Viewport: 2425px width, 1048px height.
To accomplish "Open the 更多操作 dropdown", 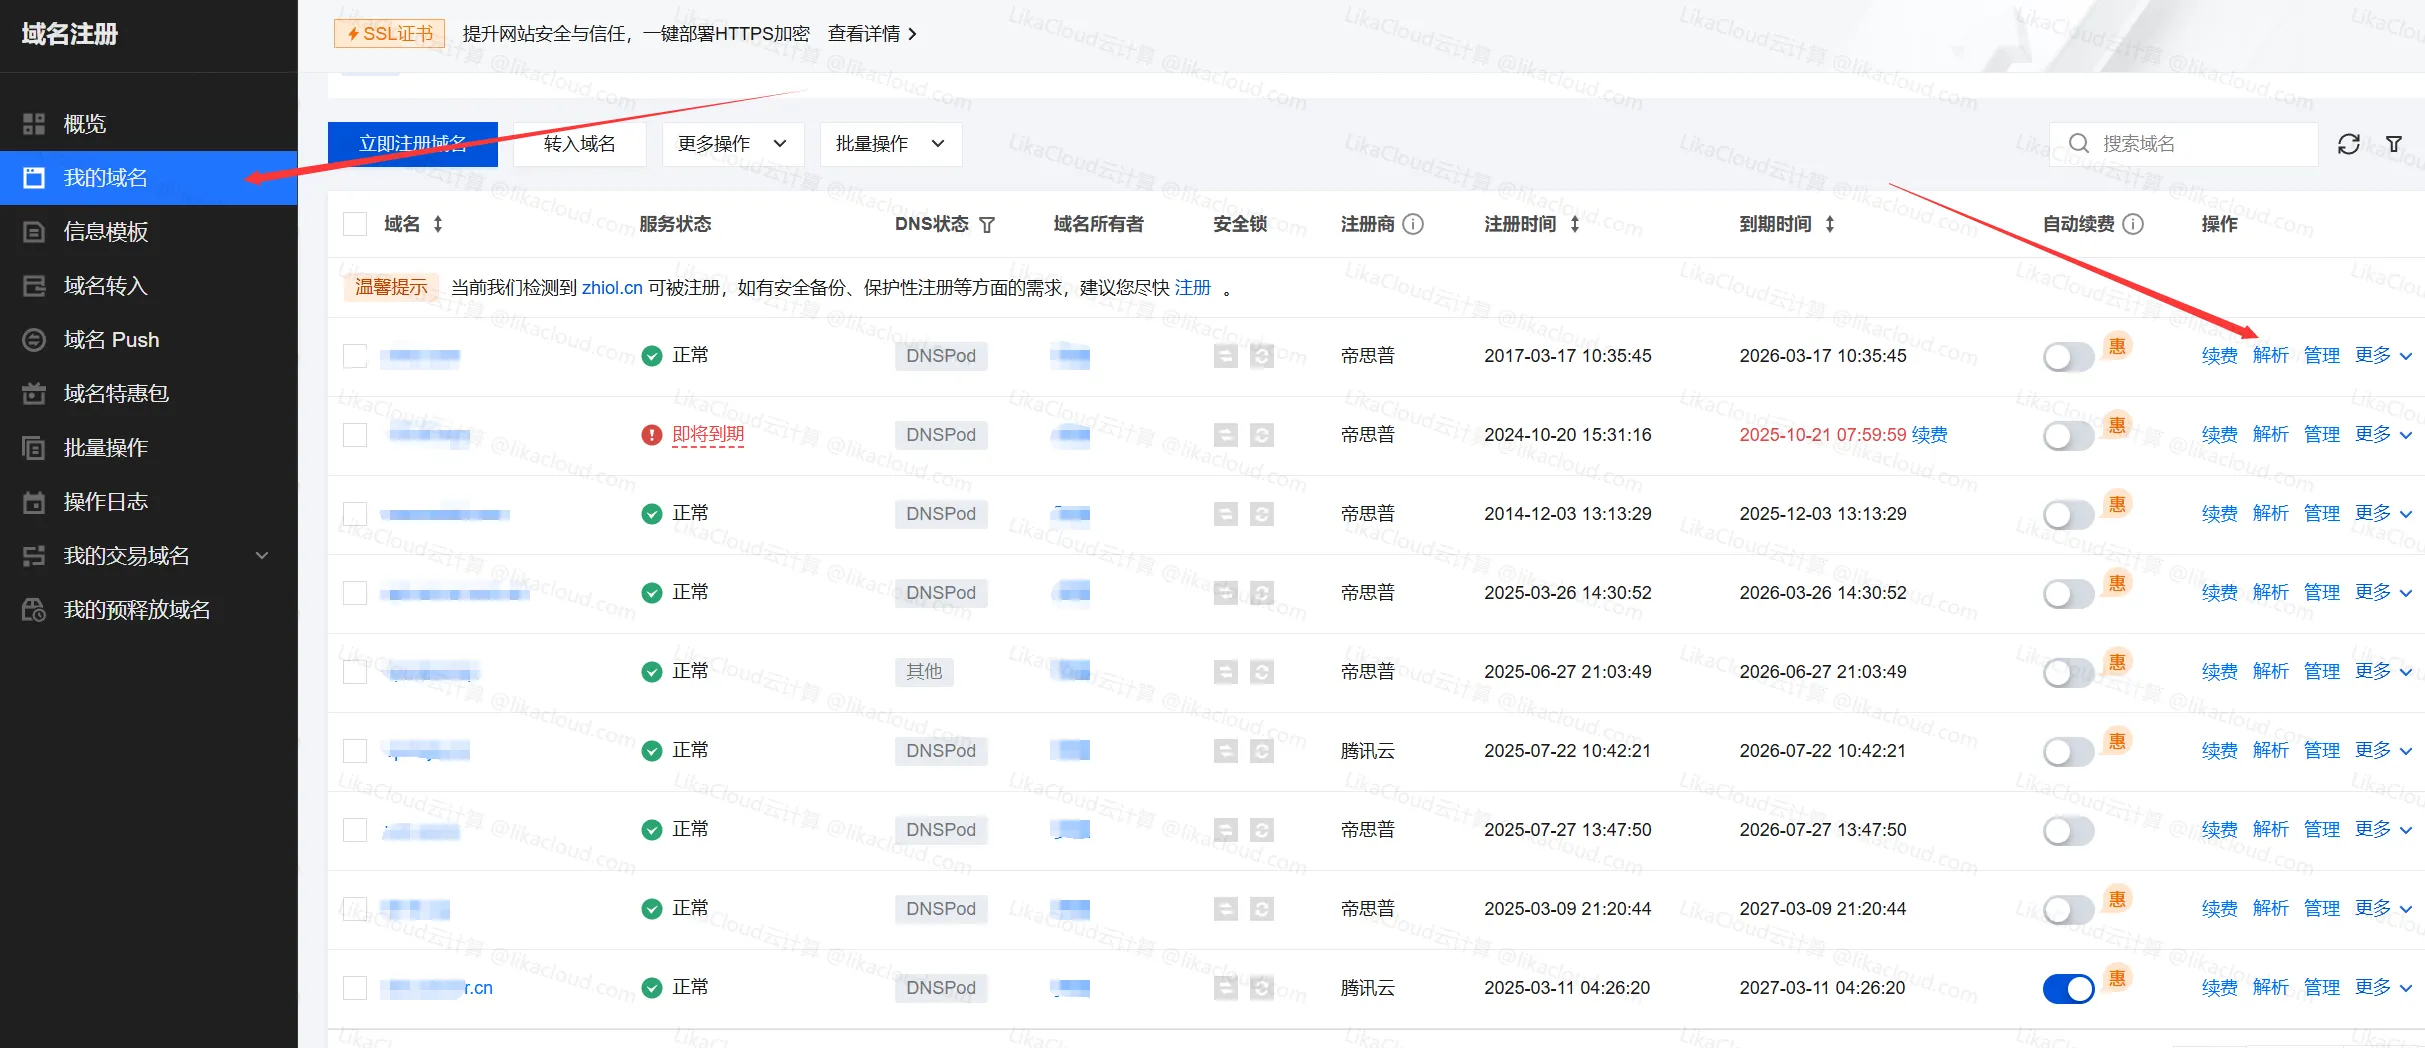I will pyautogui.click(x=733, y=143).
